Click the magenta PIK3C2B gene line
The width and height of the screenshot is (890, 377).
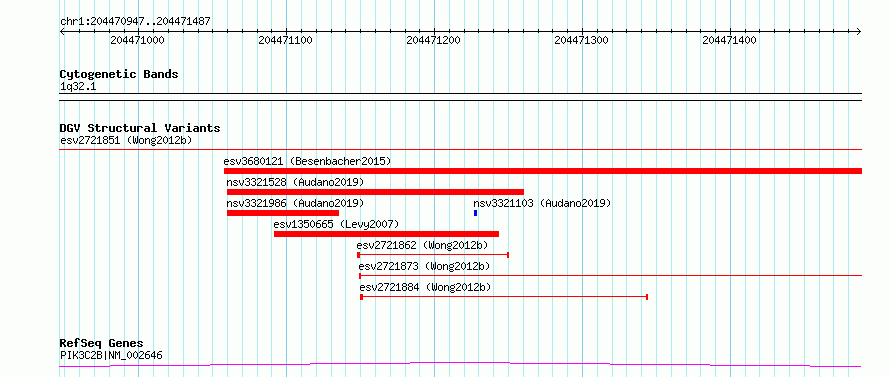(x=460, y=364)
